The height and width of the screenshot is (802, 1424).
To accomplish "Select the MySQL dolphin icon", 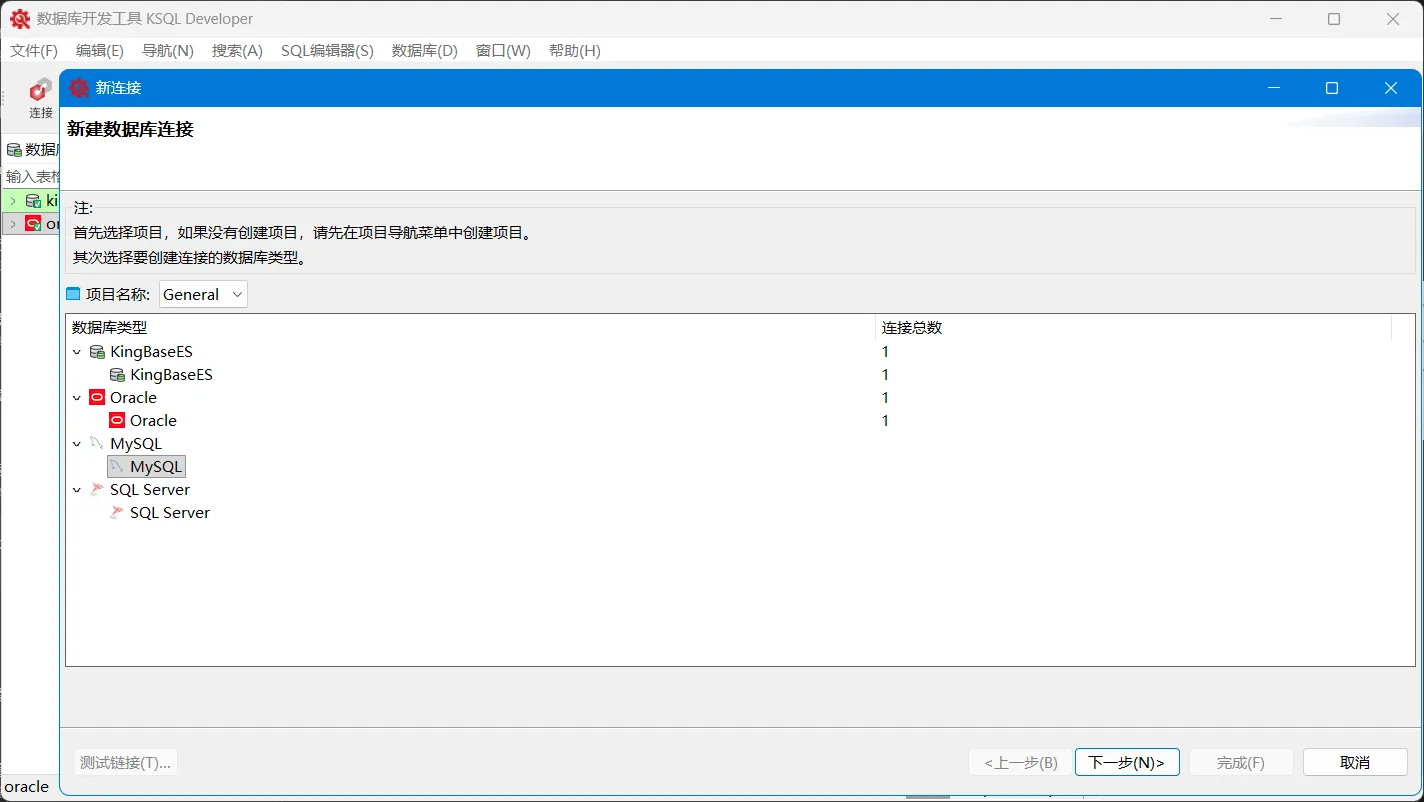I will coord(97,443).
